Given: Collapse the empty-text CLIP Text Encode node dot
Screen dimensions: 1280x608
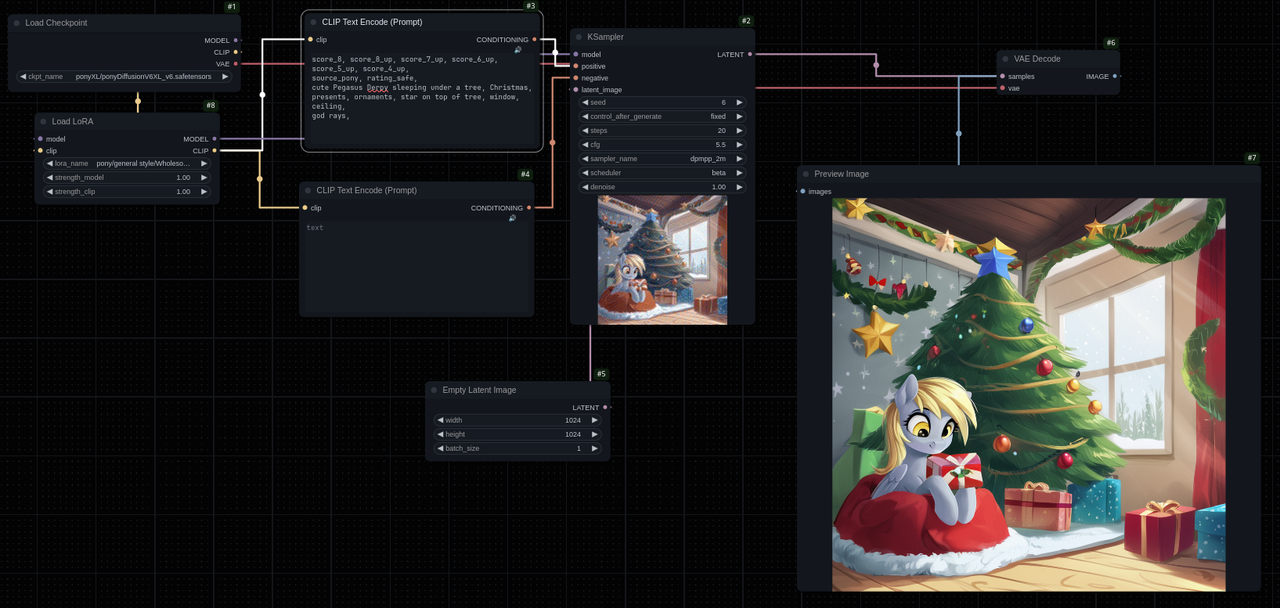Looking at the screenshot, I should (308, 190).
